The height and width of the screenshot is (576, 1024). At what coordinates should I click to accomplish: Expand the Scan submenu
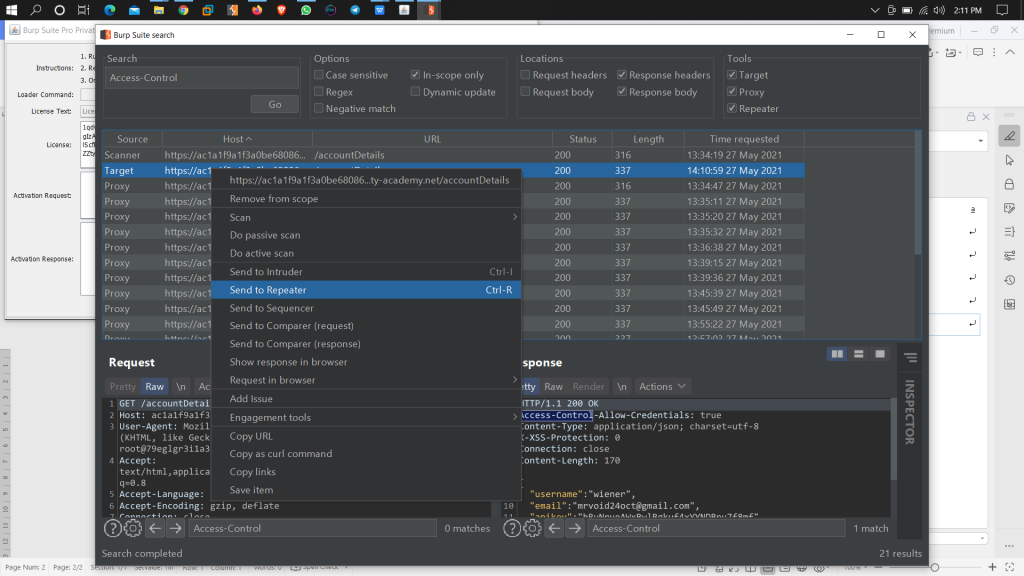tap(366, 217)
